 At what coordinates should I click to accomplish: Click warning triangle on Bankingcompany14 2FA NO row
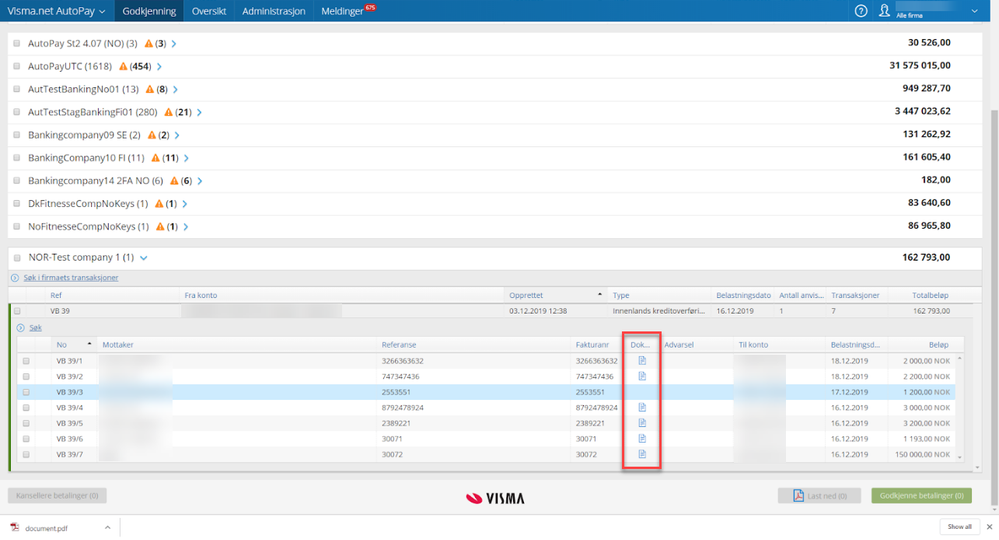coord(174,181)
